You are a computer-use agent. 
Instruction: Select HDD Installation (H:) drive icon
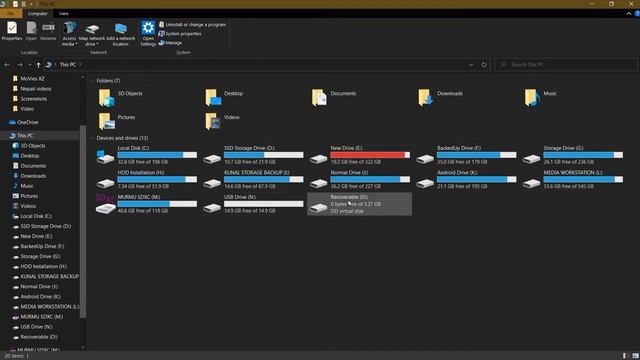105,183
